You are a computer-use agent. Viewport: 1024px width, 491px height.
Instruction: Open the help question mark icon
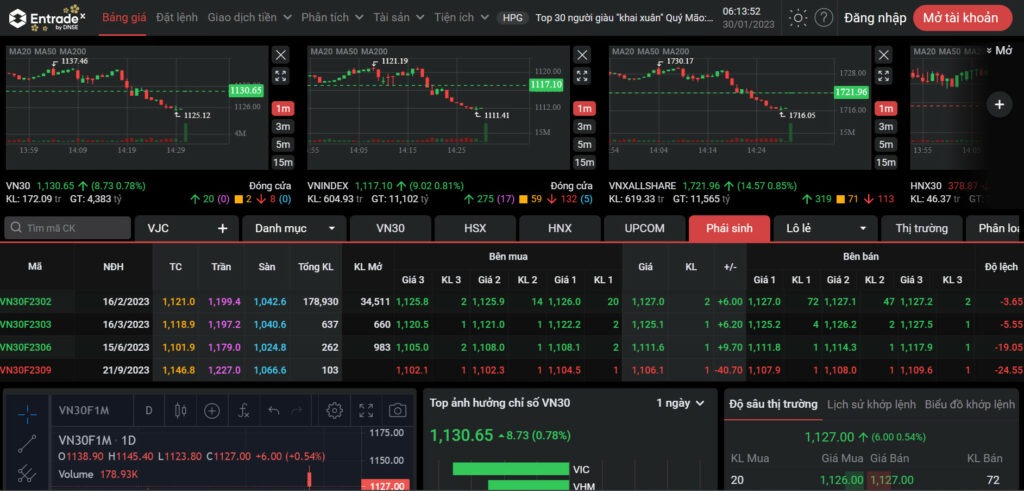(823, 18)
